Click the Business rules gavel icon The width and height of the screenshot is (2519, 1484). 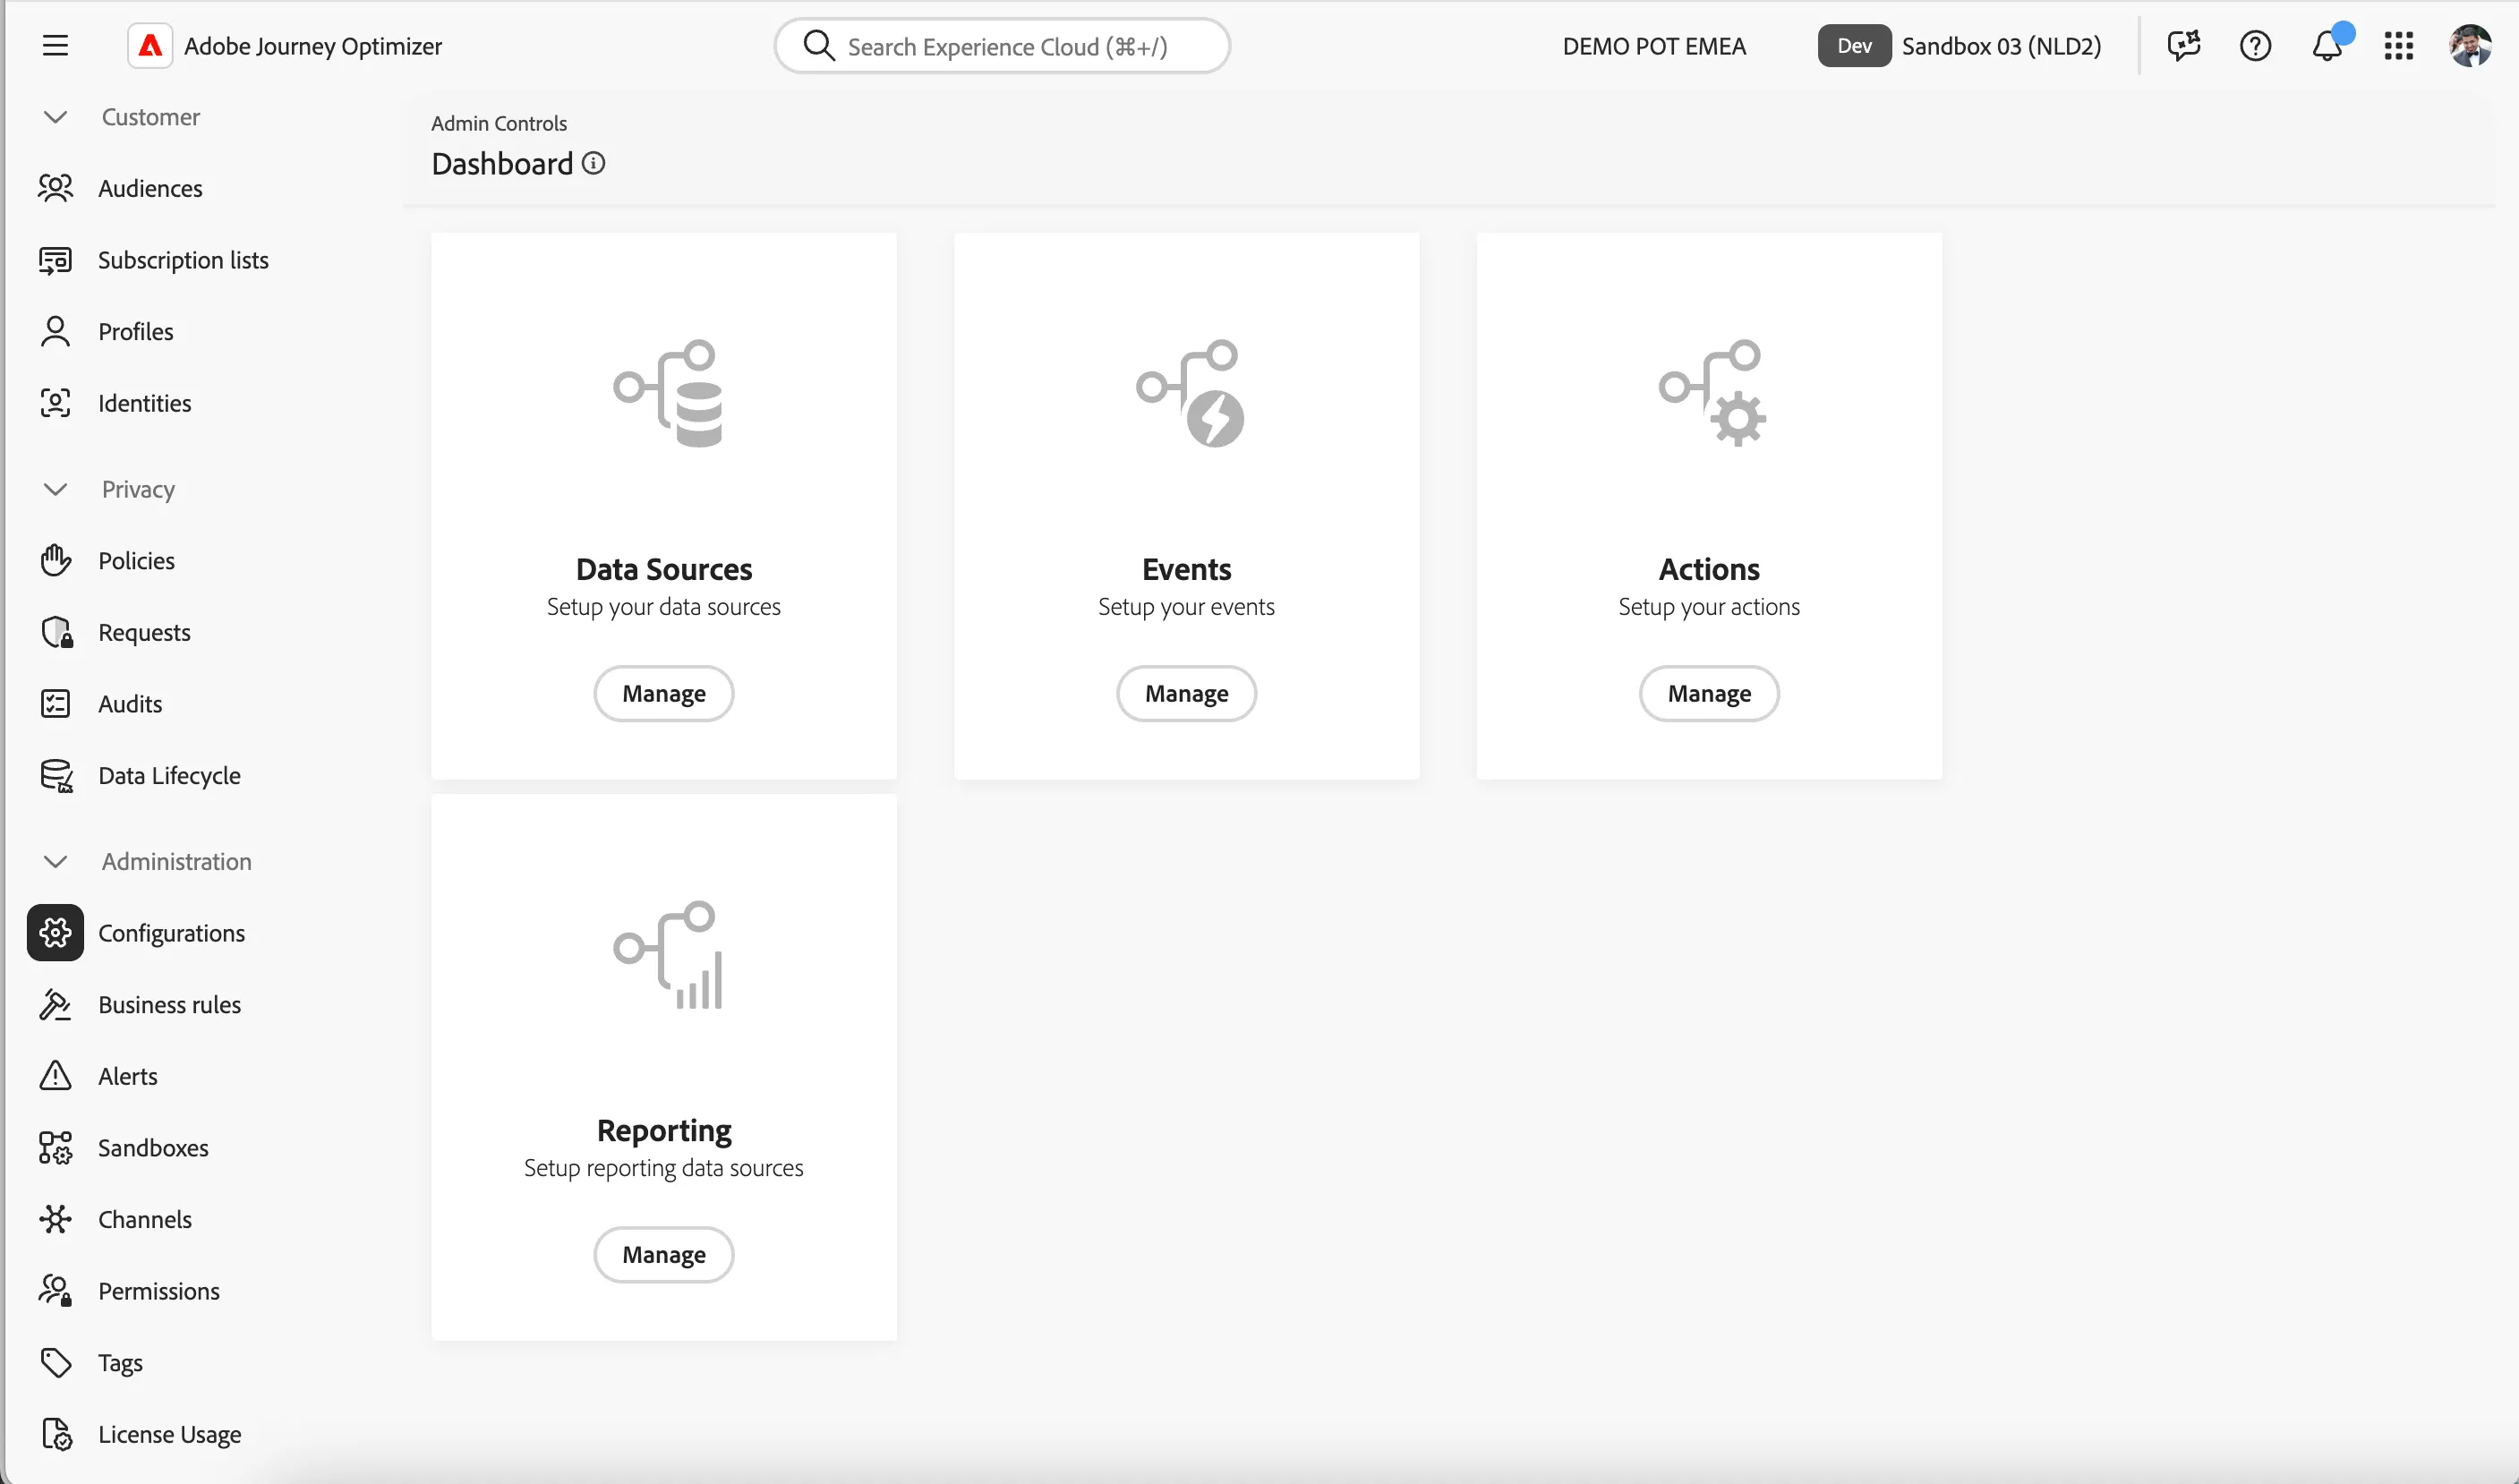point(55,1005)
